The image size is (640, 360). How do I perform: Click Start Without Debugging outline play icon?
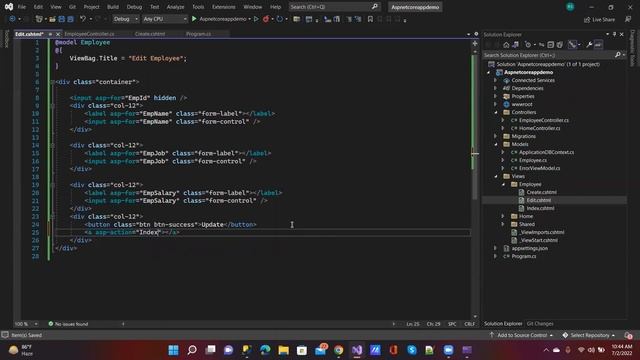click(256, 19)
